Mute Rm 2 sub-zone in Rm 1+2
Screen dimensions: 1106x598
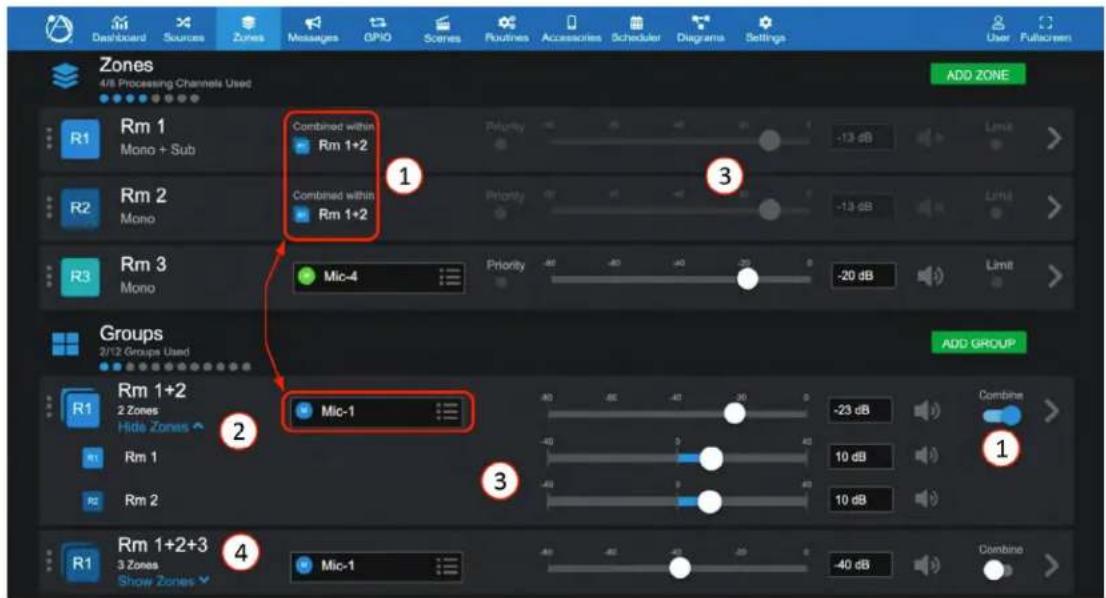[x=926, y=499]
